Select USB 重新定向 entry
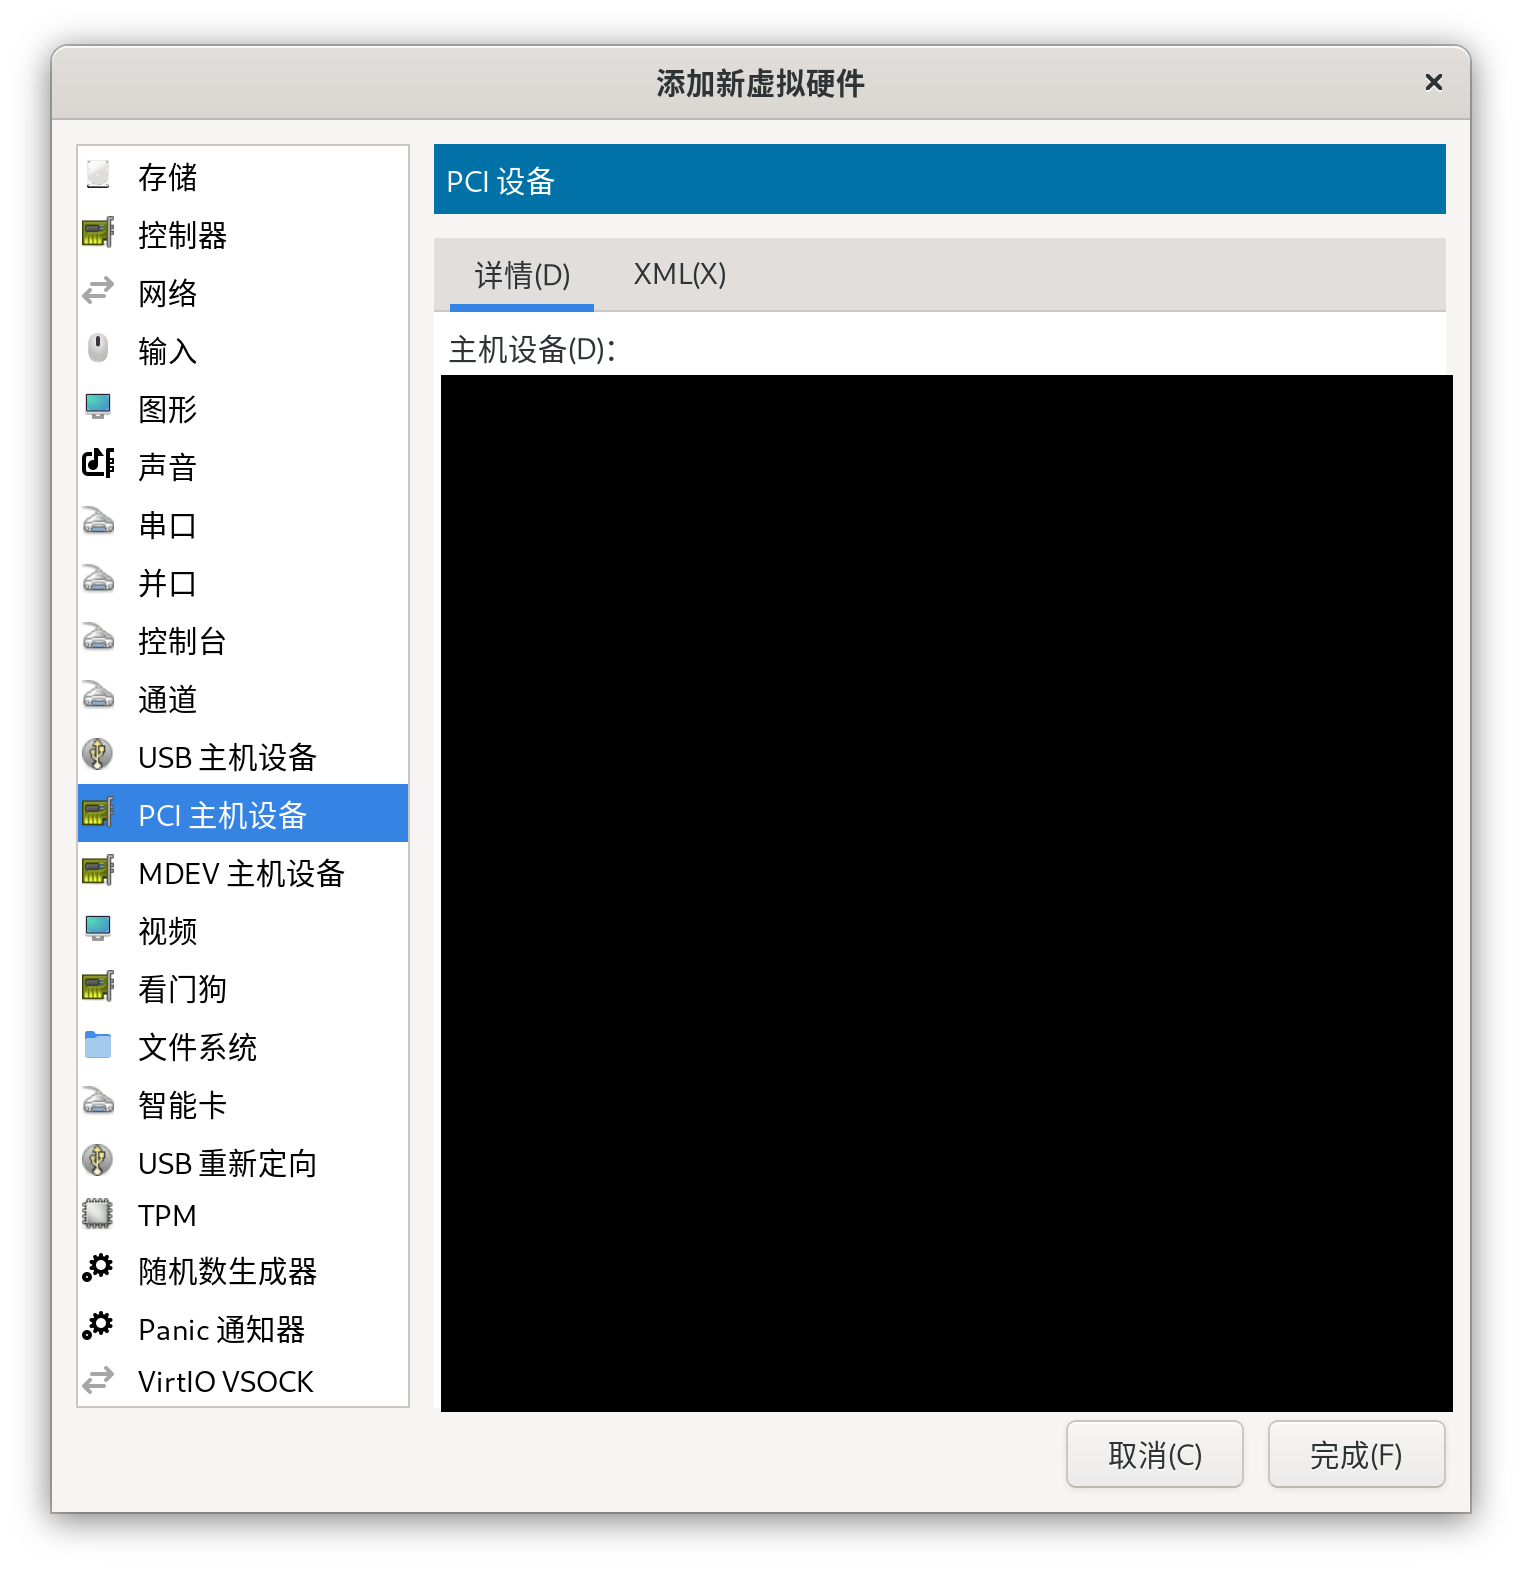 coord(243,1163)
